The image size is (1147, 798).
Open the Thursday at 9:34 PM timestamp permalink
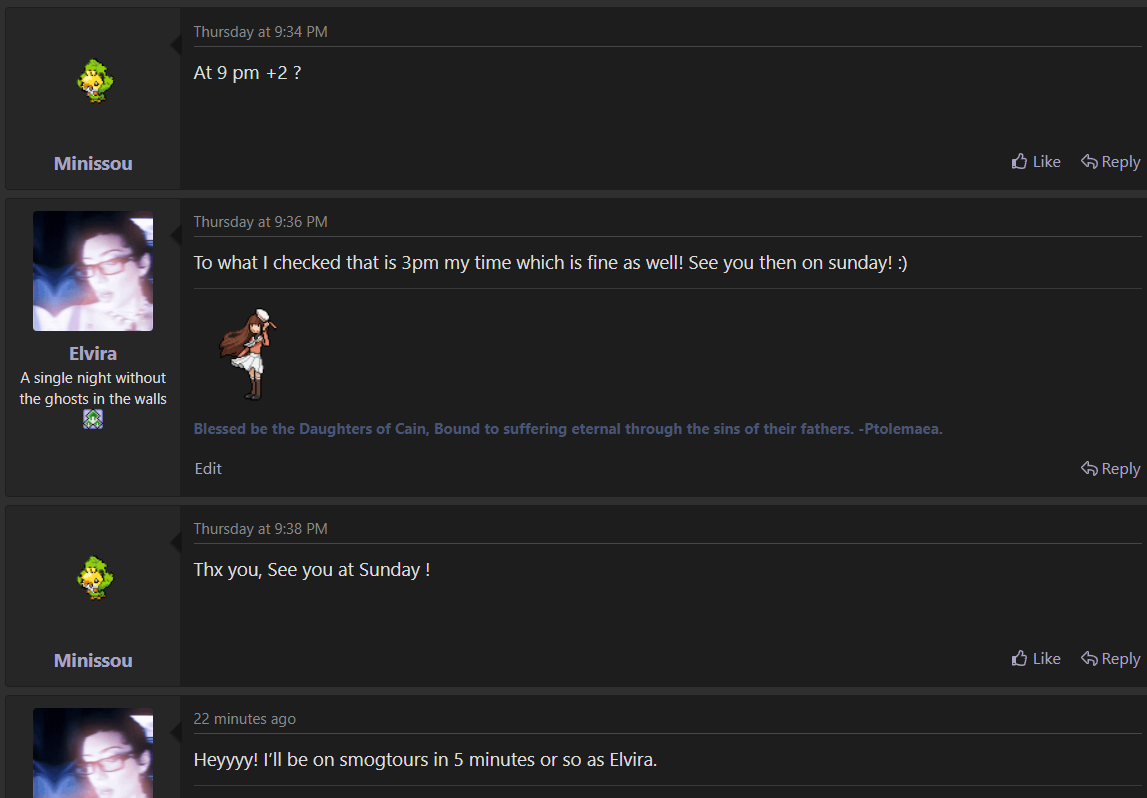(x=260, y=31)
